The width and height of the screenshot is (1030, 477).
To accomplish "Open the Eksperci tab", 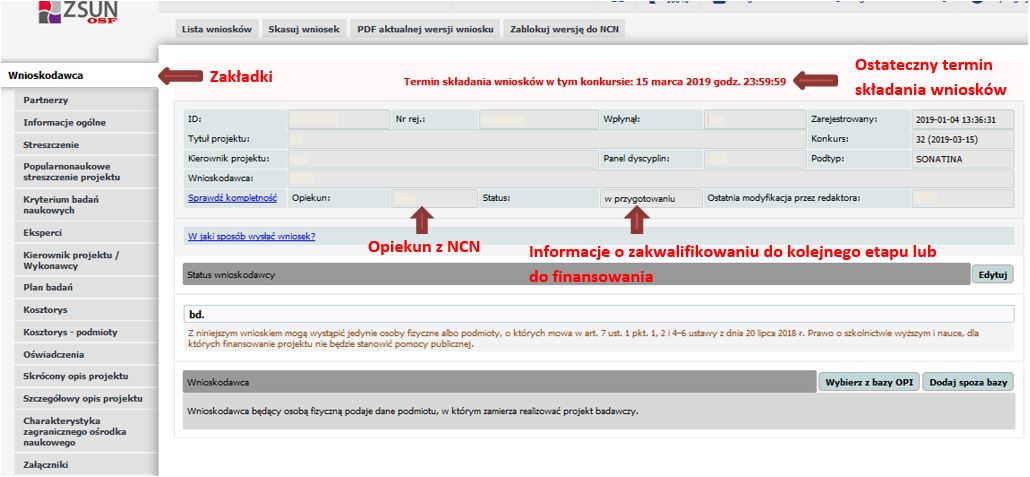I will tap(86, 233).
